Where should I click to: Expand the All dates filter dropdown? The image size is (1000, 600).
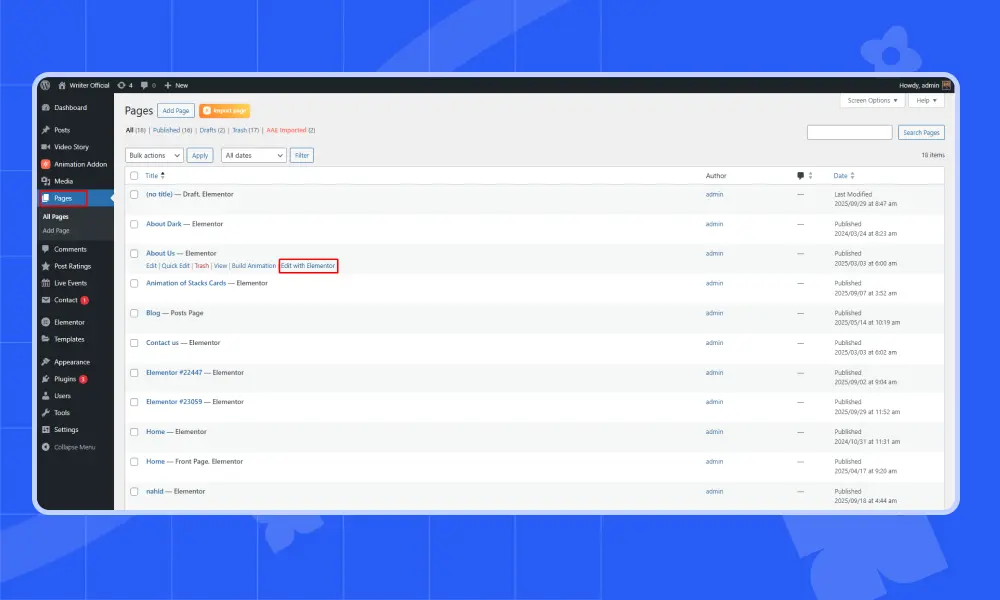pyautogui.click(x=252, y=155)
